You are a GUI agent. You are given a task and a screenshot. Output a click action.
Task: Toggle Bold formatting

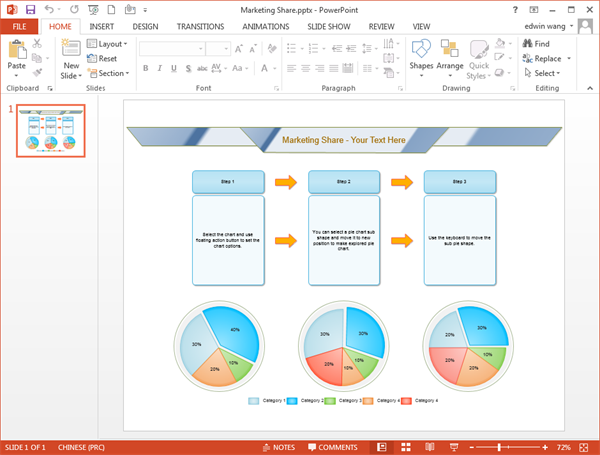[x=145, y=68]
